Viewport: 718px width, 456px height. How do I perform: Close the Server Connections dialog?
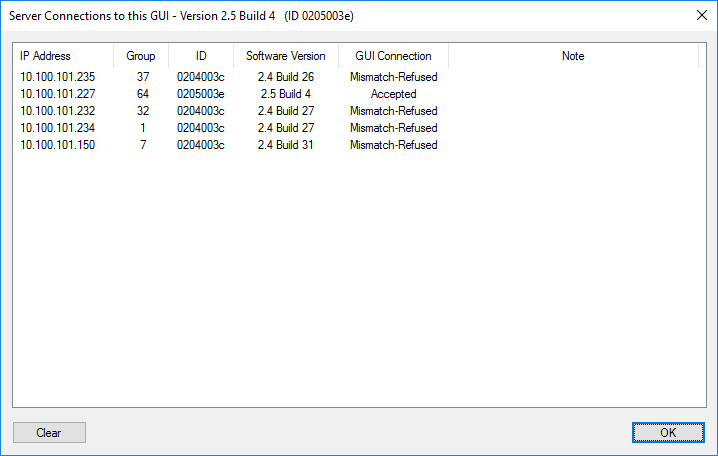pyautogui.click(x=702, y=15)
